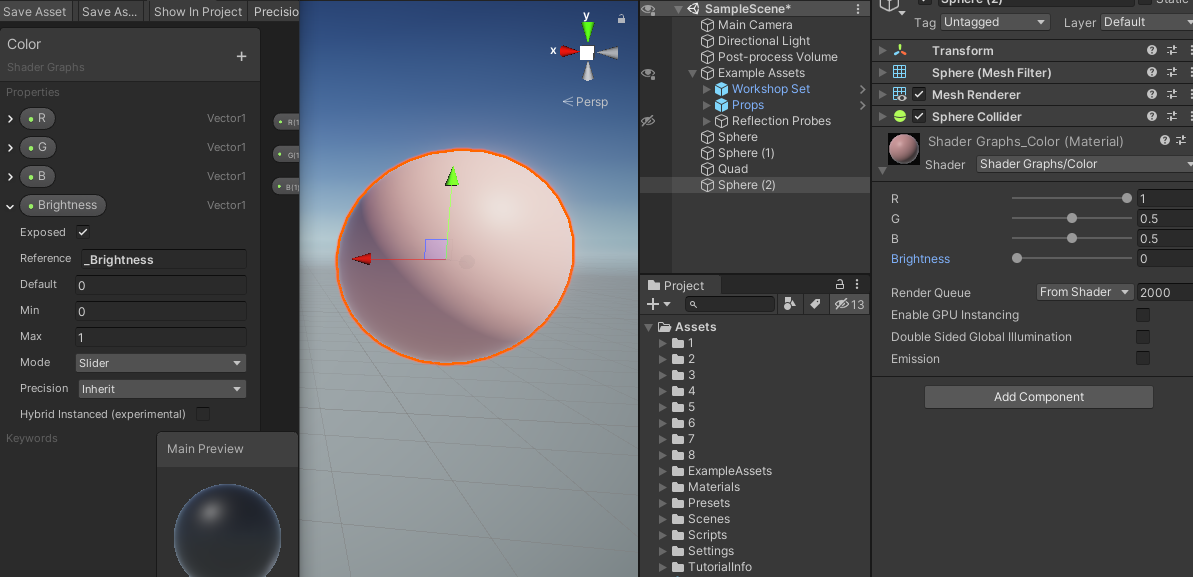Click Search by Type icon in Project

790,304
